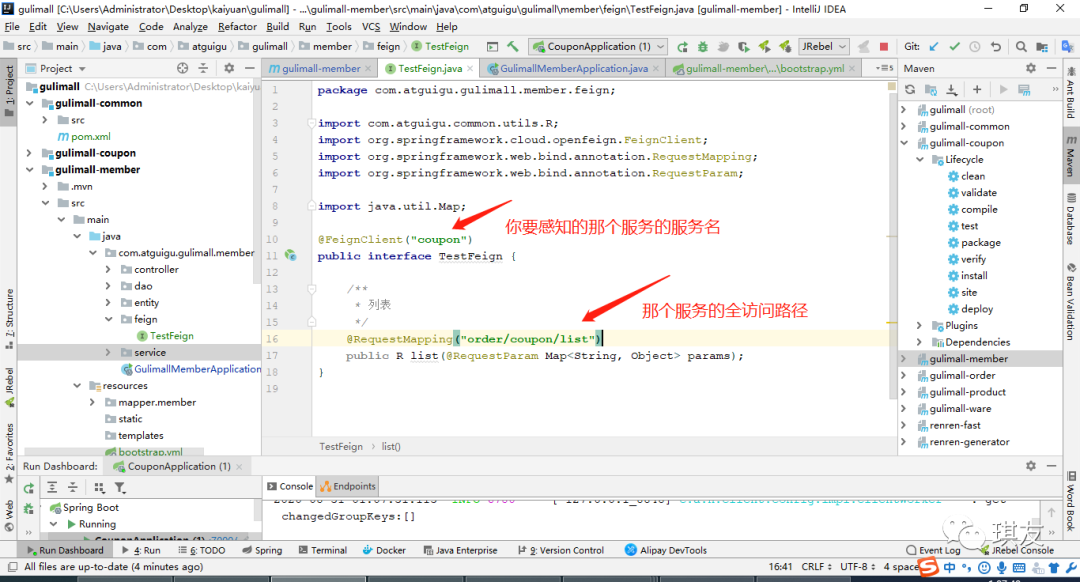The height and width of the screenshot is (582, 1080).
Task: Toggle the 2: Favorites stripe button
Action: (x=9, y=453)
